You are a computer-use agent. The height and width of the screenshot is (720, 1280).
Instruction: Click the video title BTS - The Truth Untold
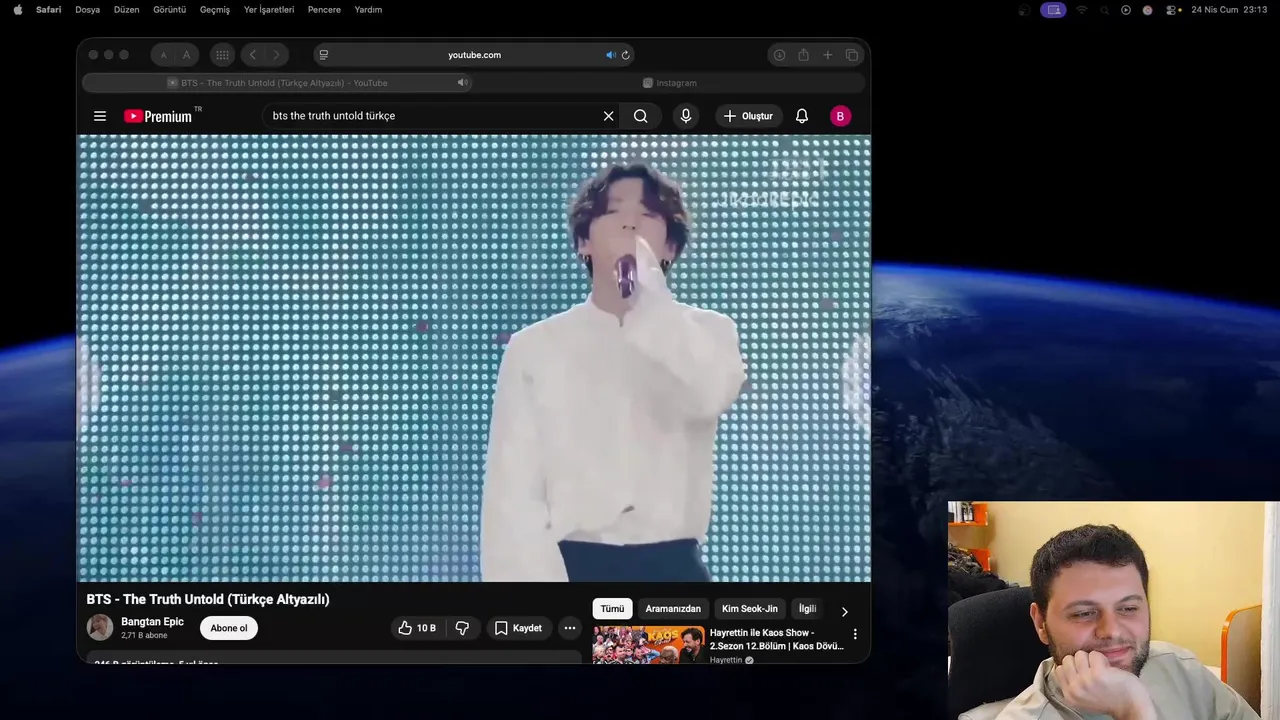[x=208, y=599]
